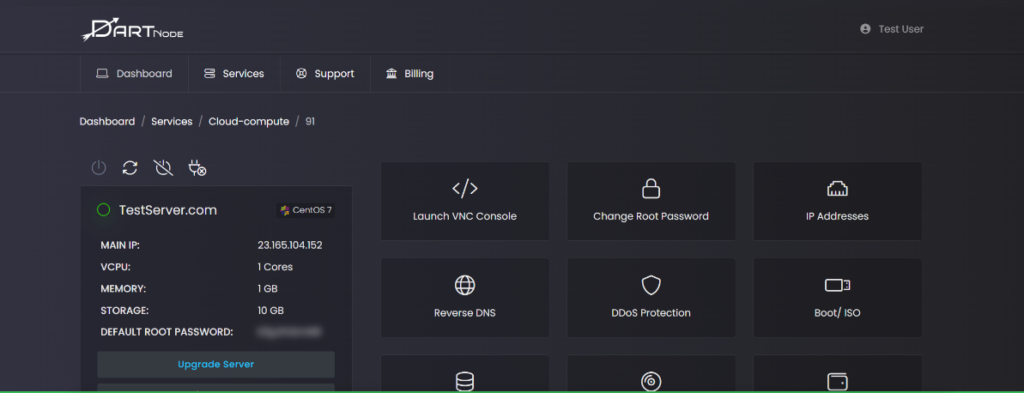Click the DEFAULT ROOT PASSWORD label
This screenshot has height=393, width=1024.
pos(167,332)
